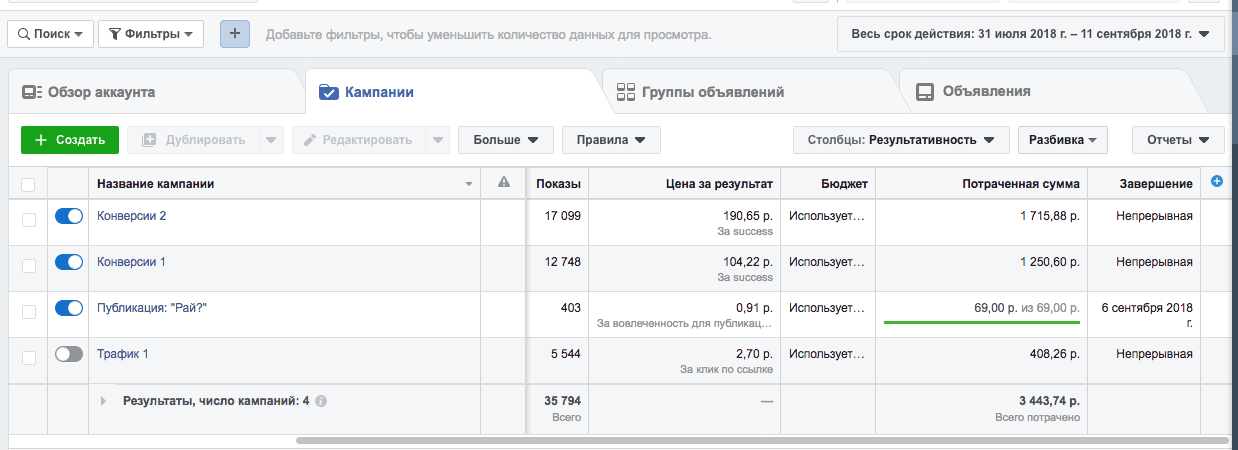The image size is (1238, 450).
Task: Check the box for Конверсии 1 row
Action: (x=28, y=265)
